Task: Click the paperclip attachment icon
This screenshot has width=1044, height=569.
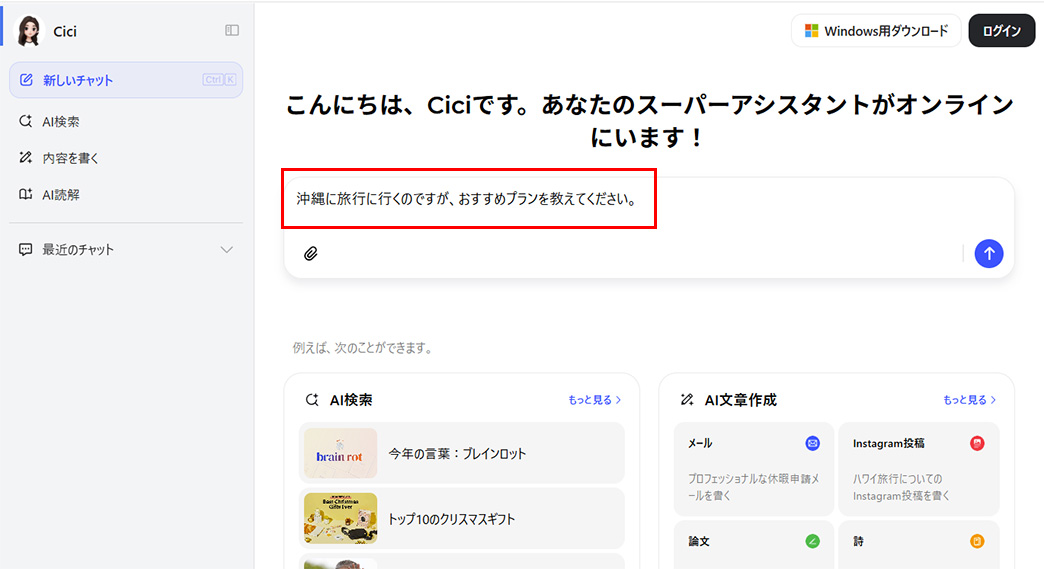Action: pos(311,254)
